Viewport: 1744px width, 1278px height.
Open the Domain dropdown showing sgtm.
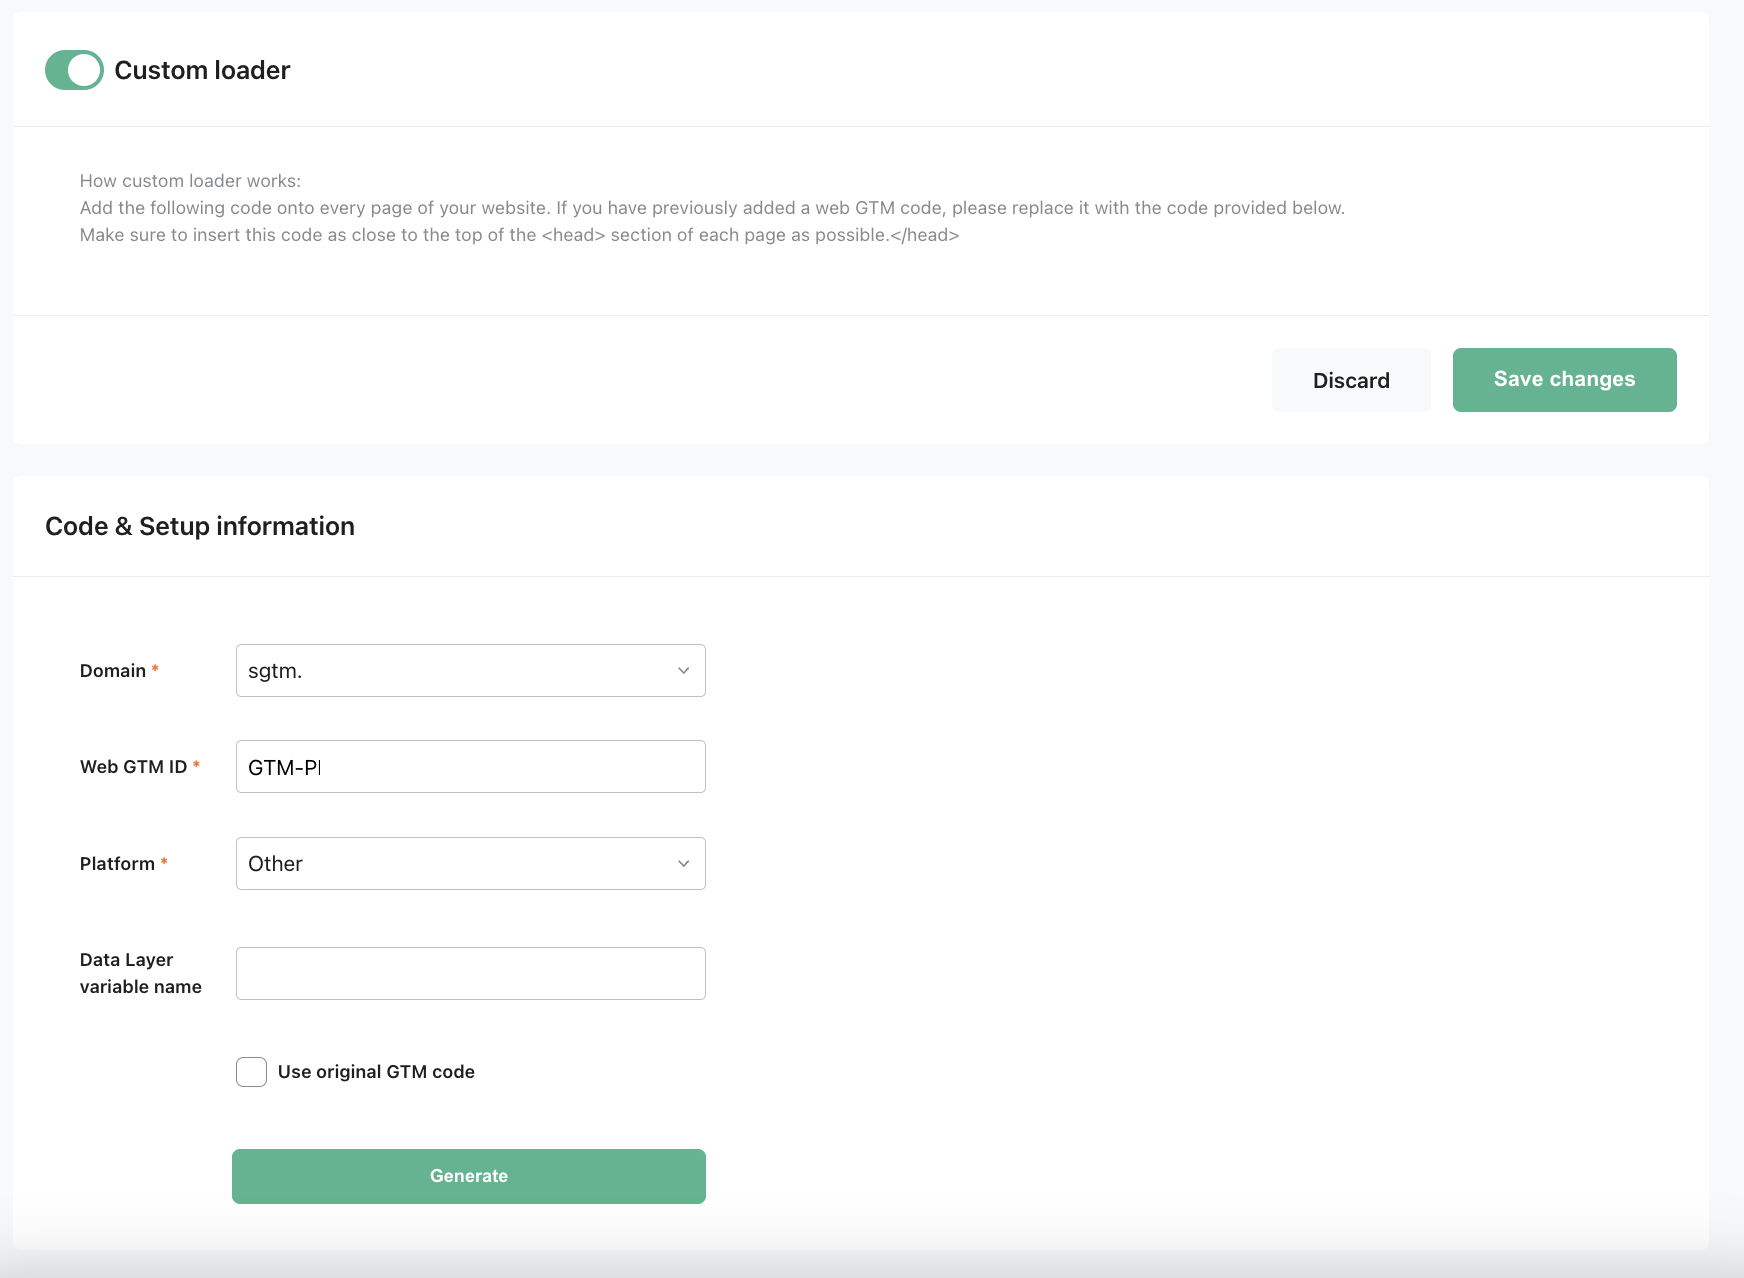[471, 671]
